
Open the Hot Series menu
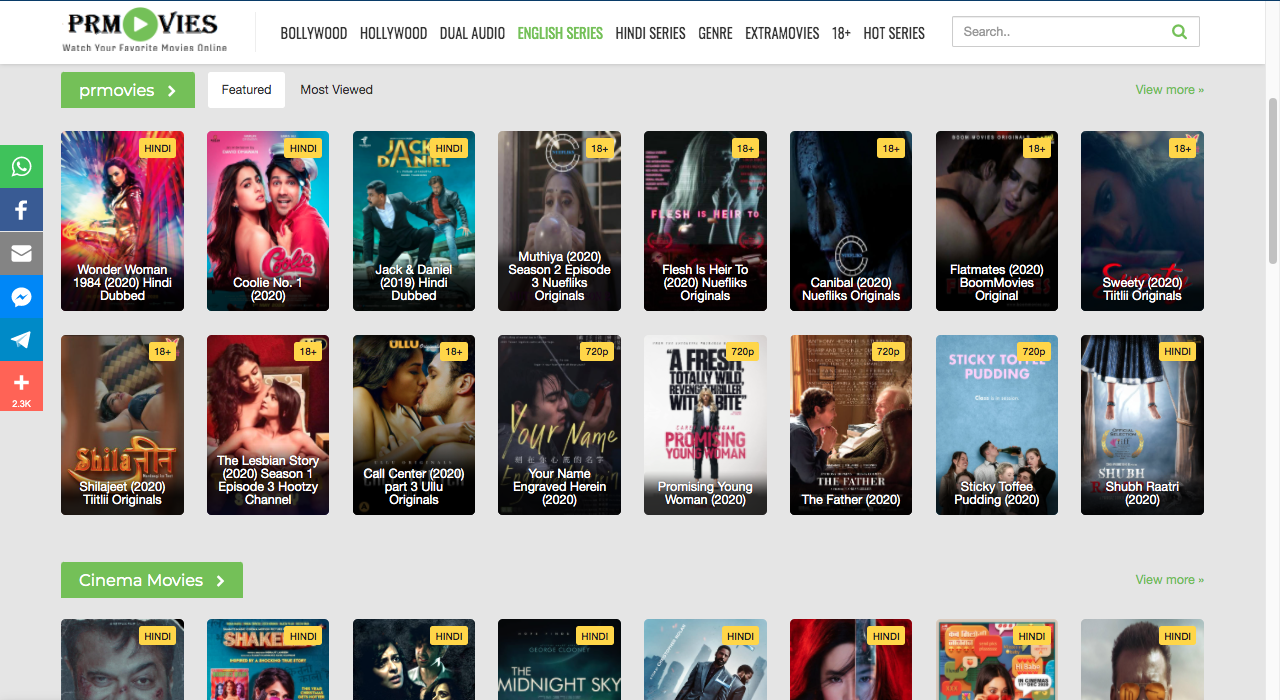[894, 33]
